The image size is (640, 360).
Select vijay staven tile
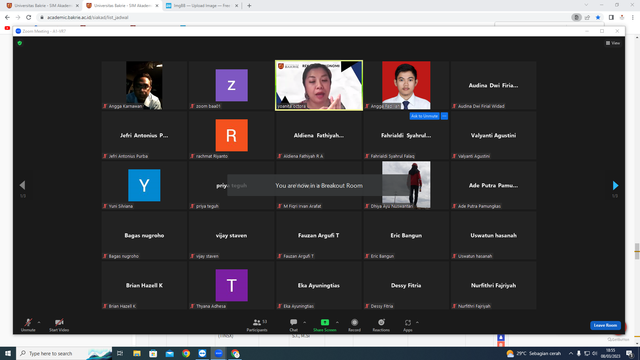pos(231,236)
